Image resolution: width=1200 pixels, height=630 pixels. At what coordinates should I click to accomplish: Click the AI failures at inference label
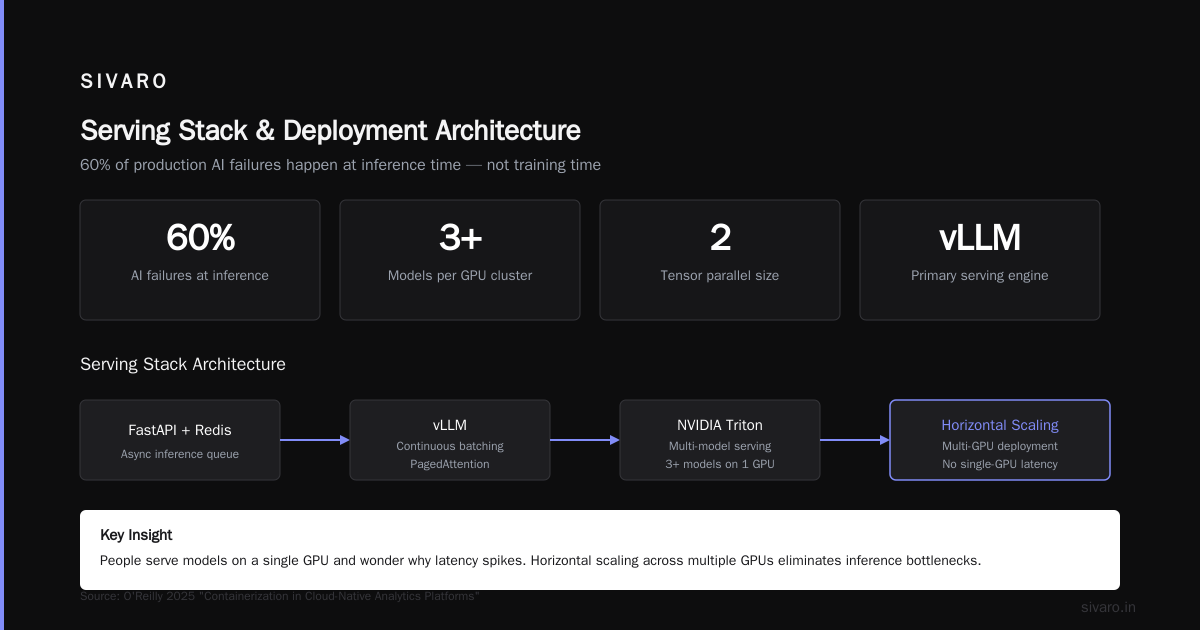200,275
